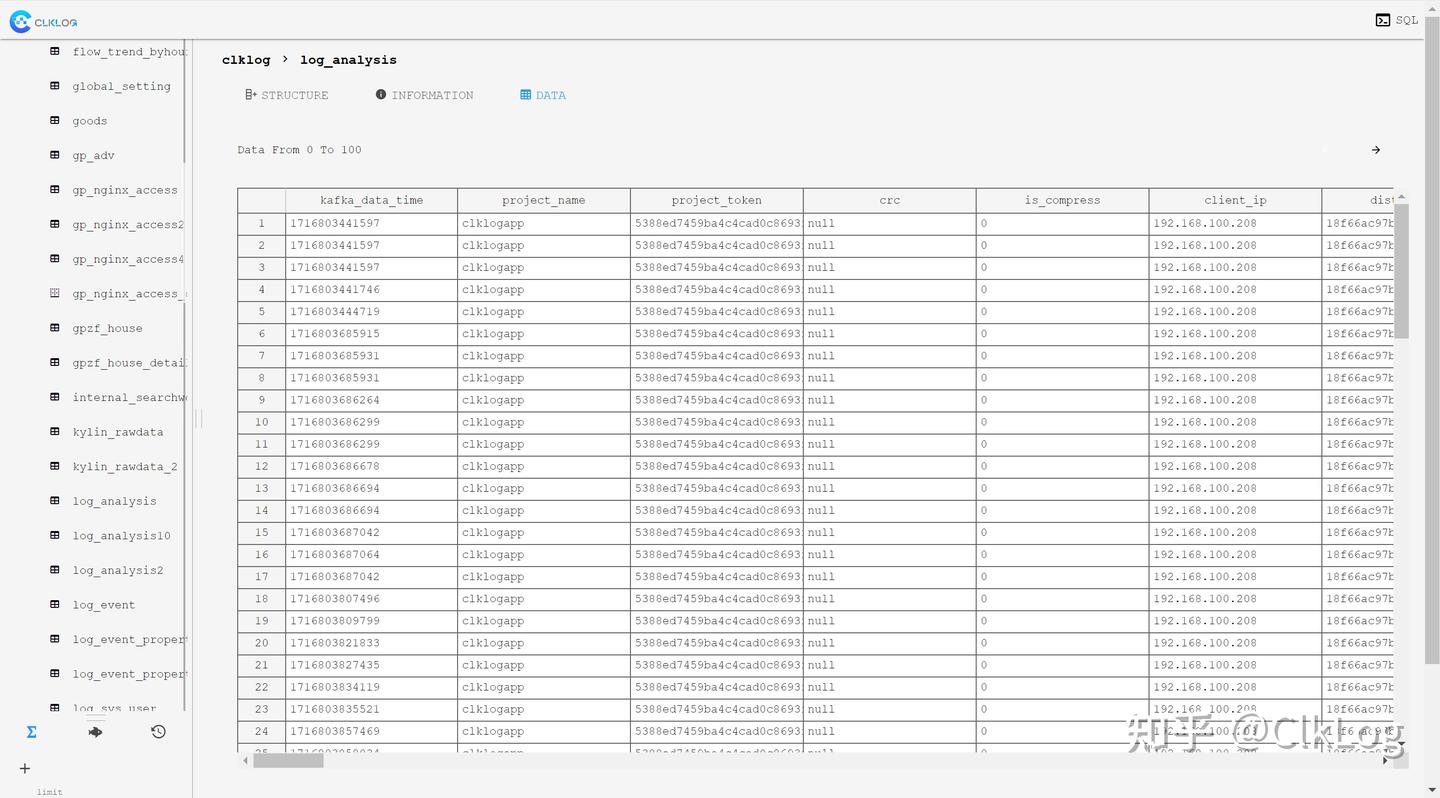Select the cell with value 1716803809799
This screenshot has height=798, width=1440.
371,621
